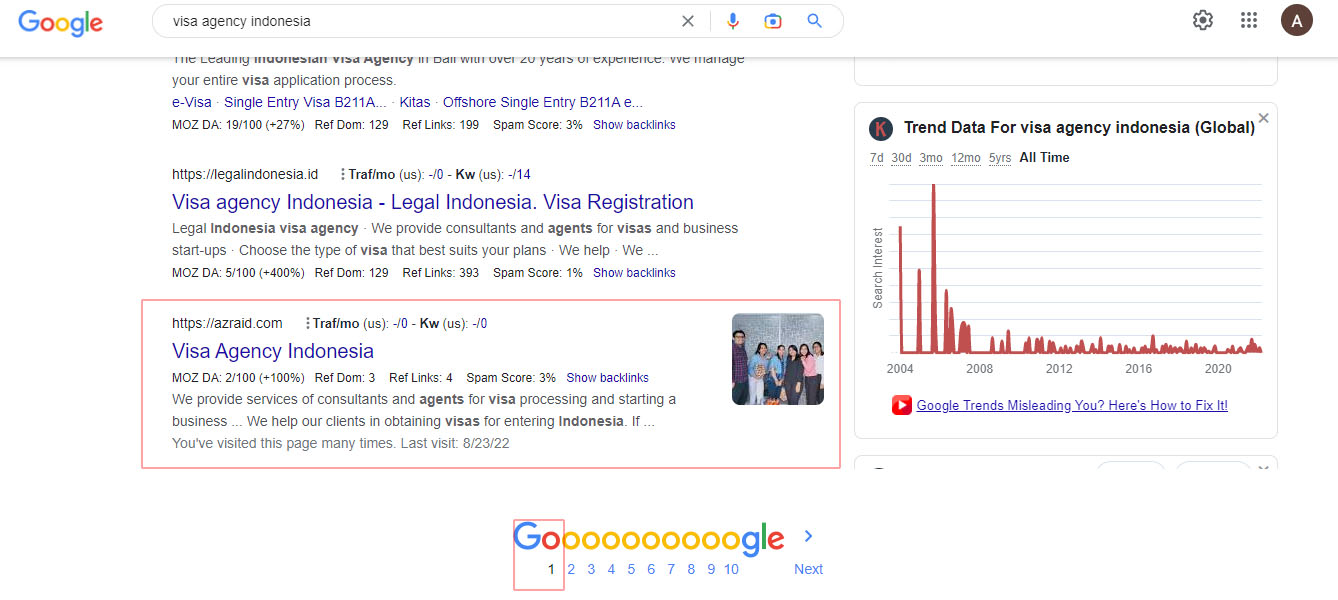Click the Next page link
Image resolution: width=1338 pixels, height=600 pixels.
(x=808, y=569)
